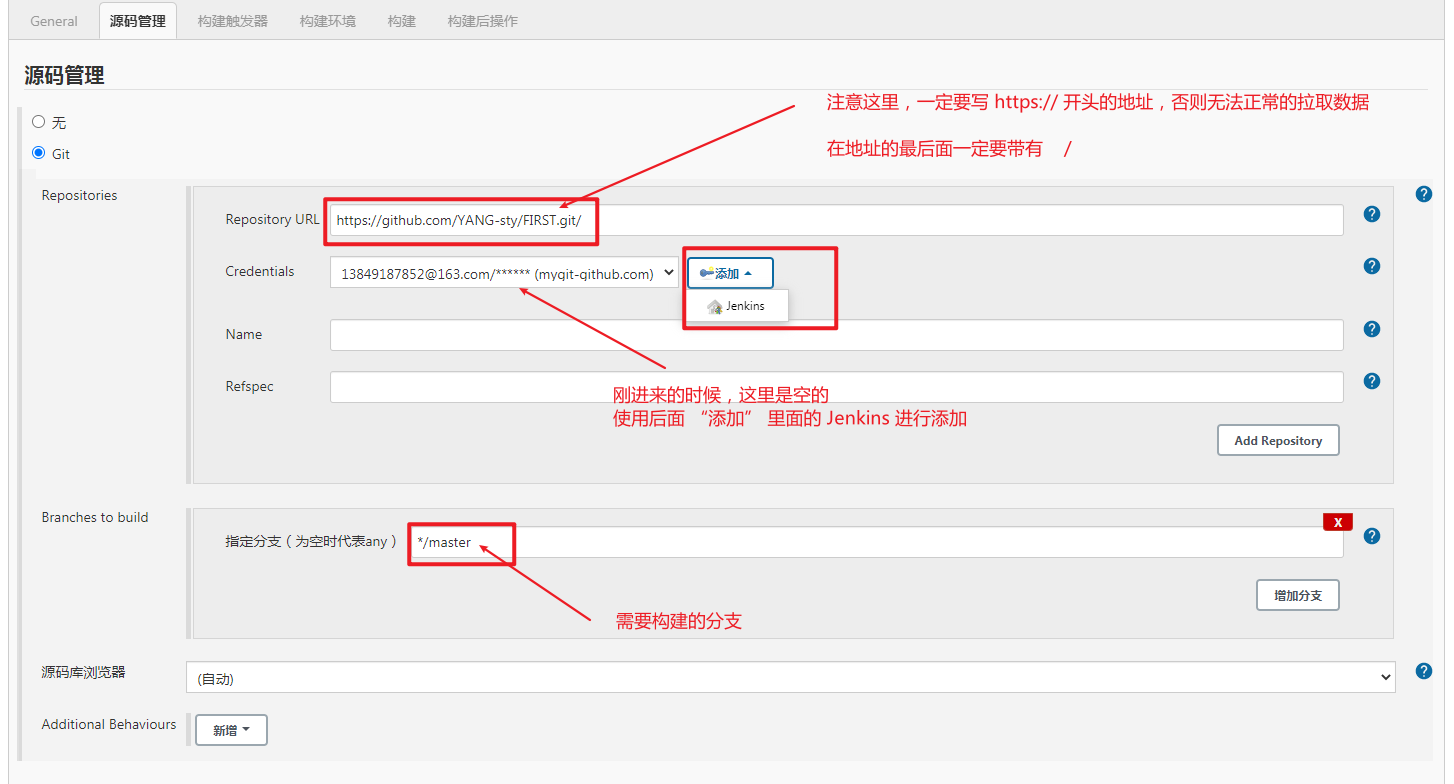The image size is (1454, 784).
Task: Switch to the 构建后操作 tab
Action: (x=483, y=21)
